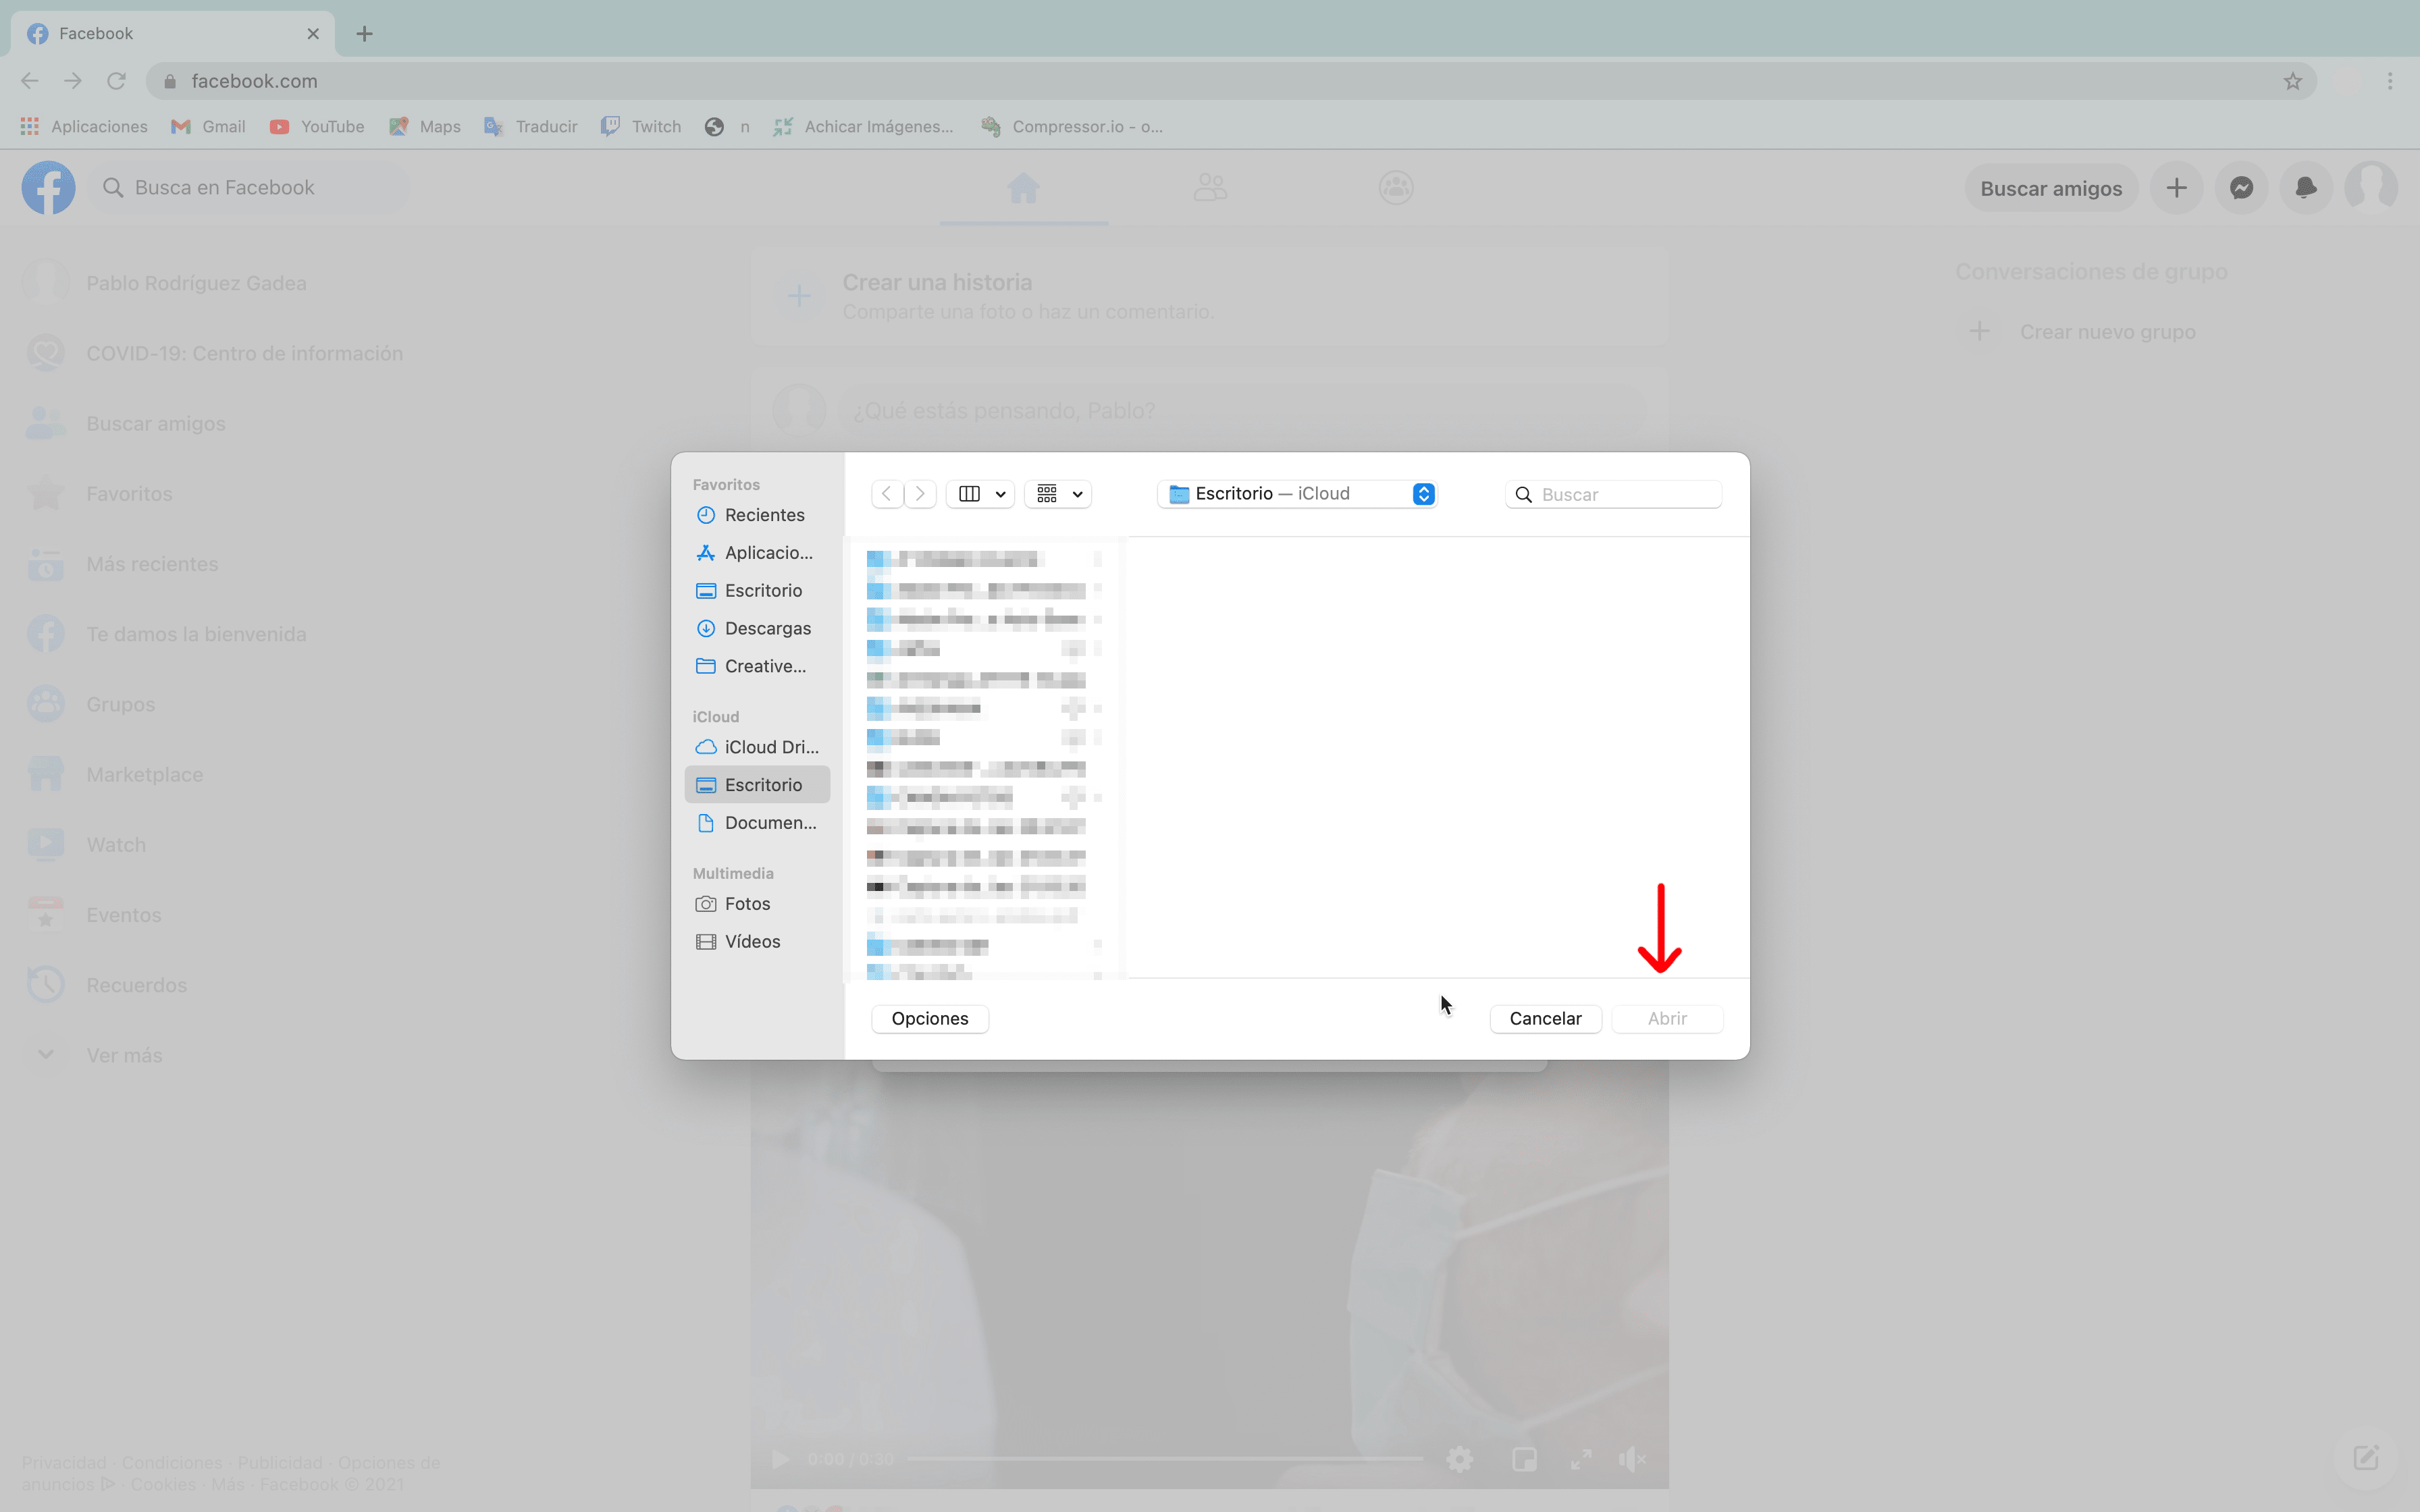Click the browser back arrow

(30, 81)
